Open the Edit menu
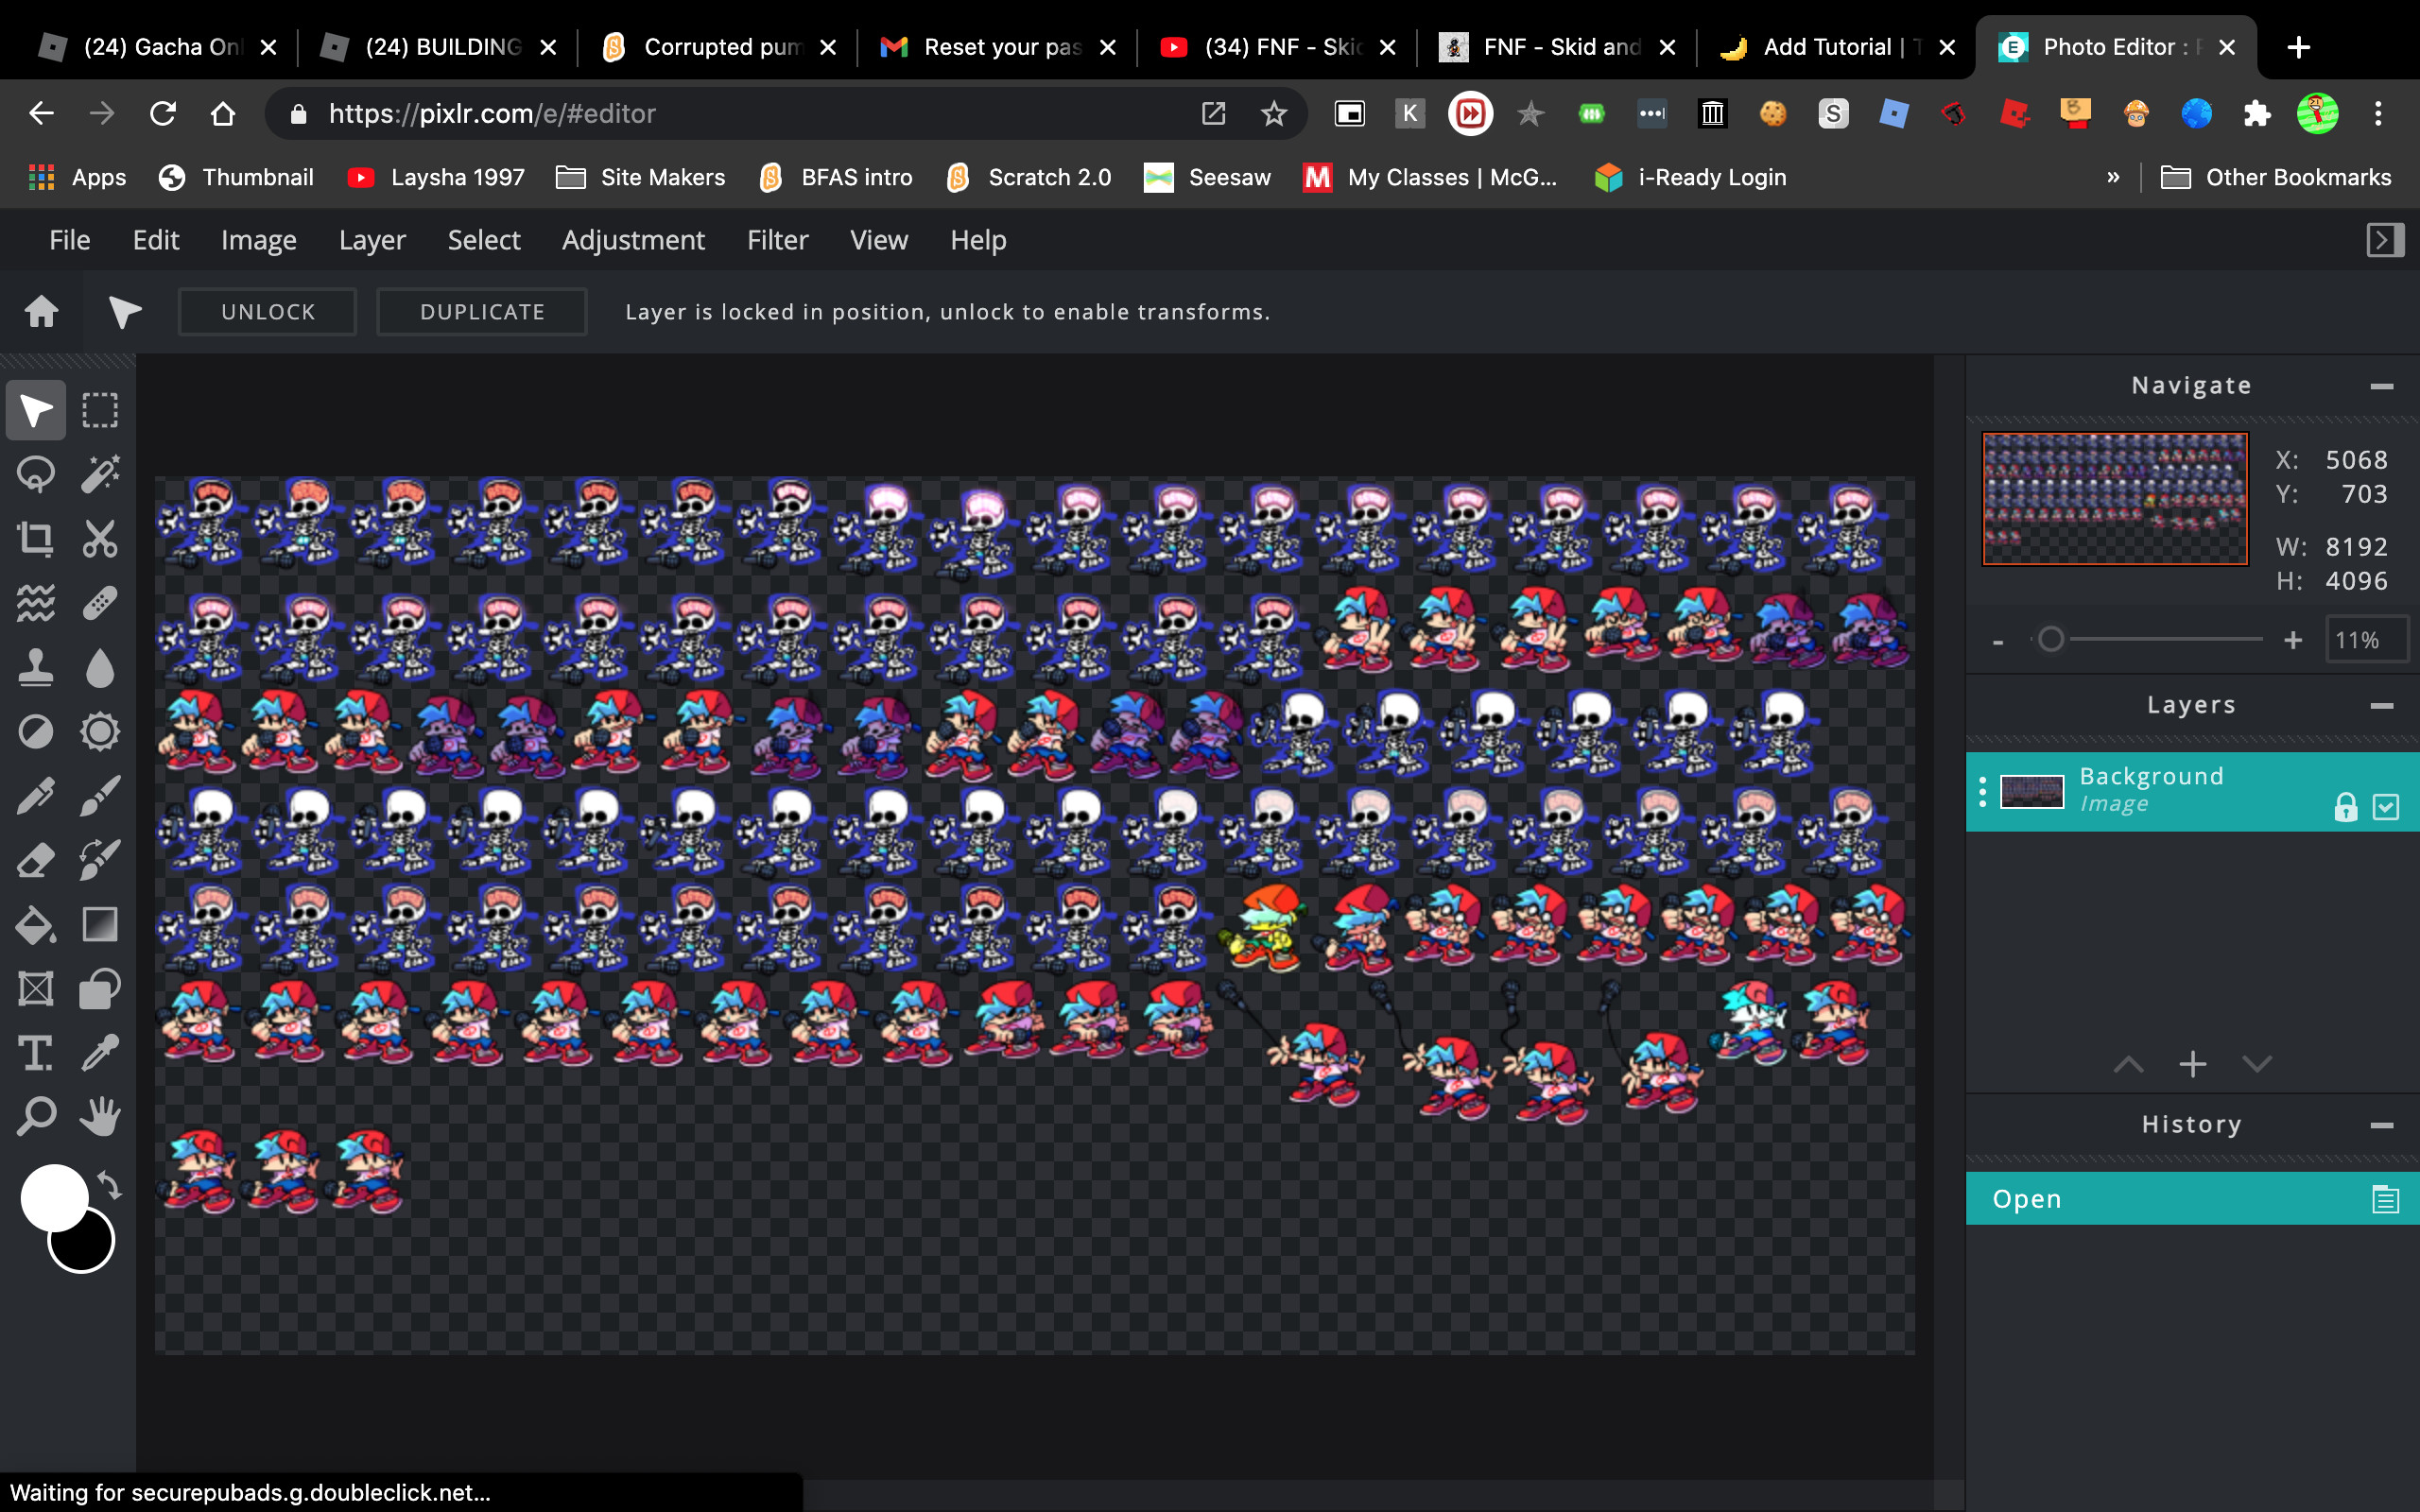Image resolution: width=2420 pixels, height=1512 pixels. (x=156, y=240)
